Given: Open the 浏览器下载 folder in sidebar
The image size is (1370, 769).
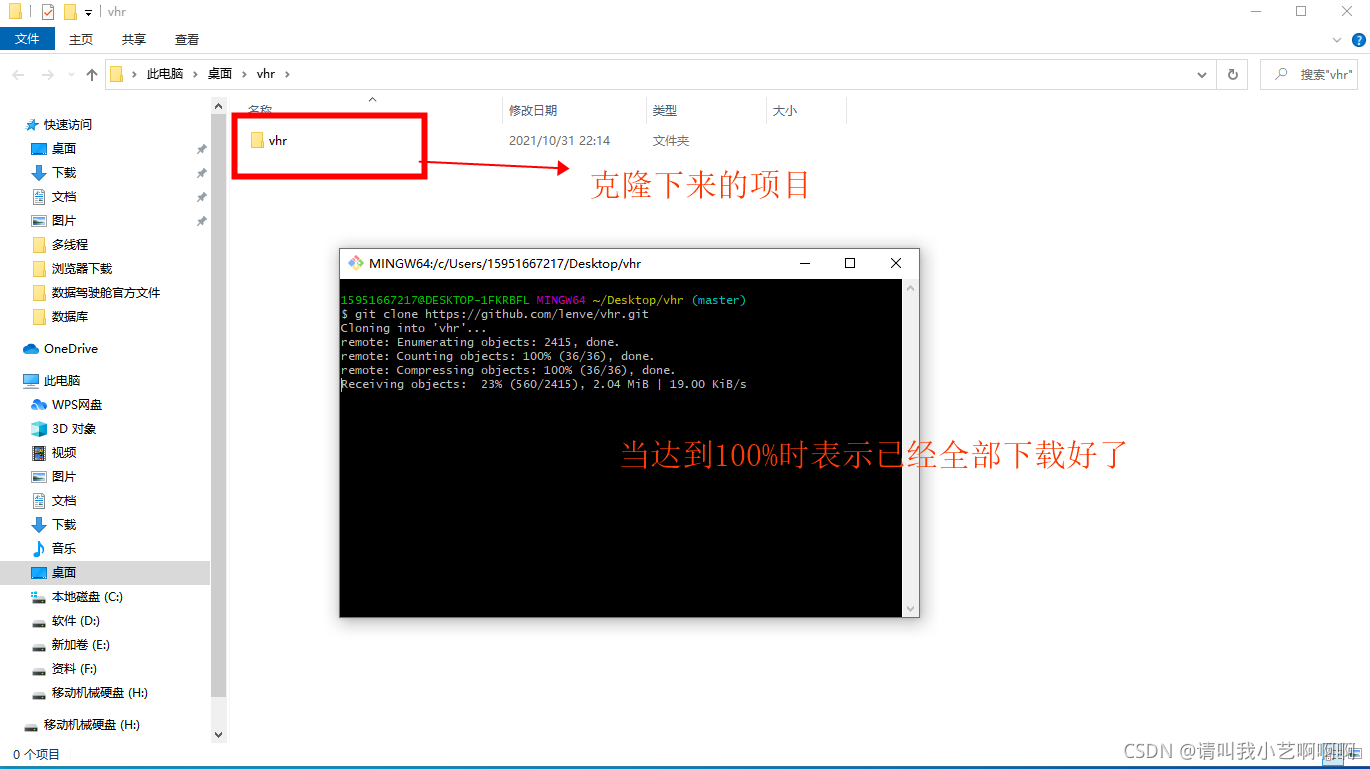Looking at the screenshot, I should pyautogui.click(x=82, y=269).
